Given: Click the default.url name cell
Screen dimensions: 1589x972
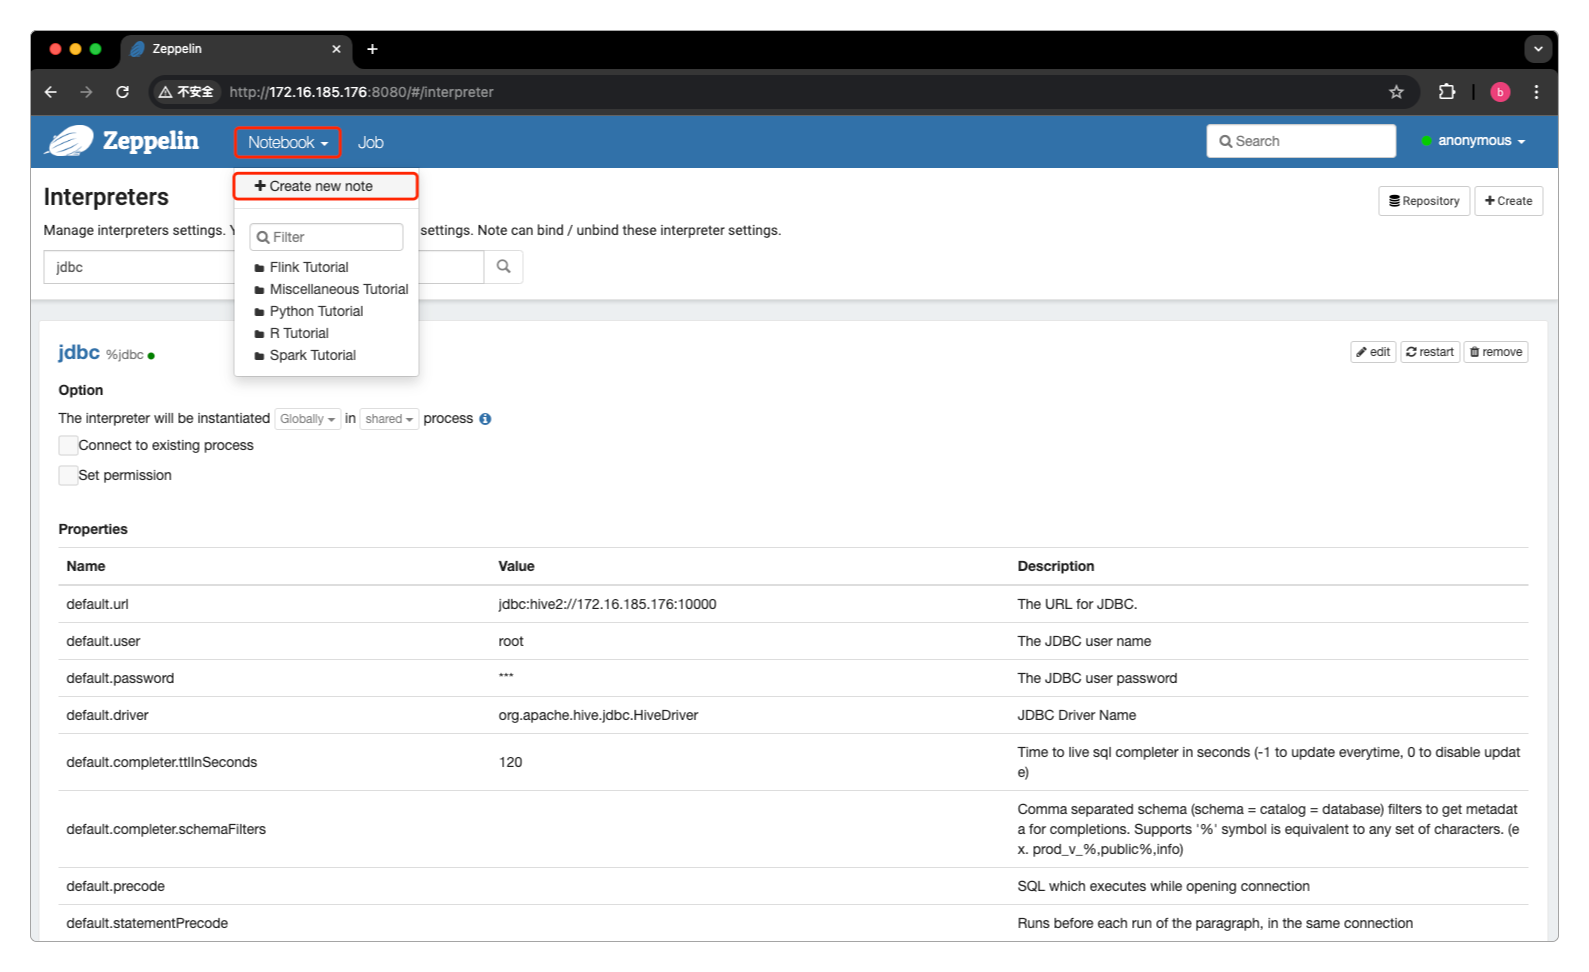Looking at the screenshot, I should point(97,604).
